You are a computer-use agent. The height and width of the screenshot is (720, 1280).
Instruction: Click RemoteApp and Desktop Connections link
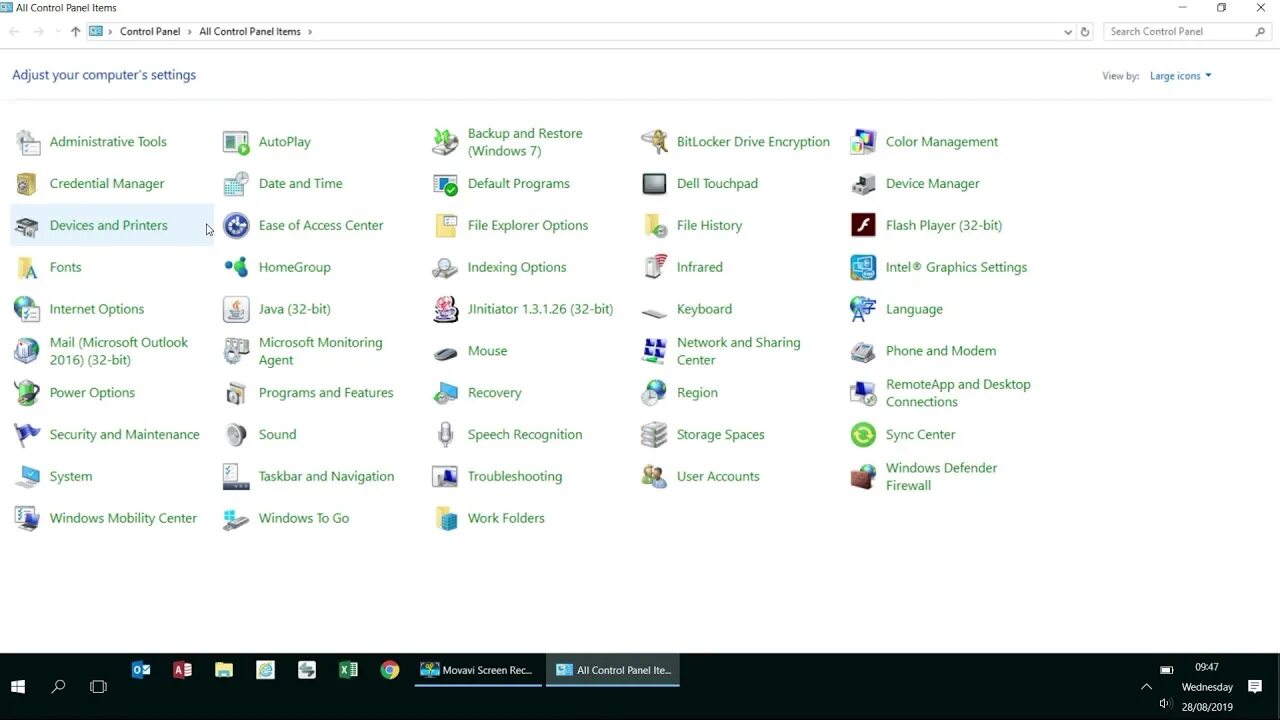tap(958, 393)
